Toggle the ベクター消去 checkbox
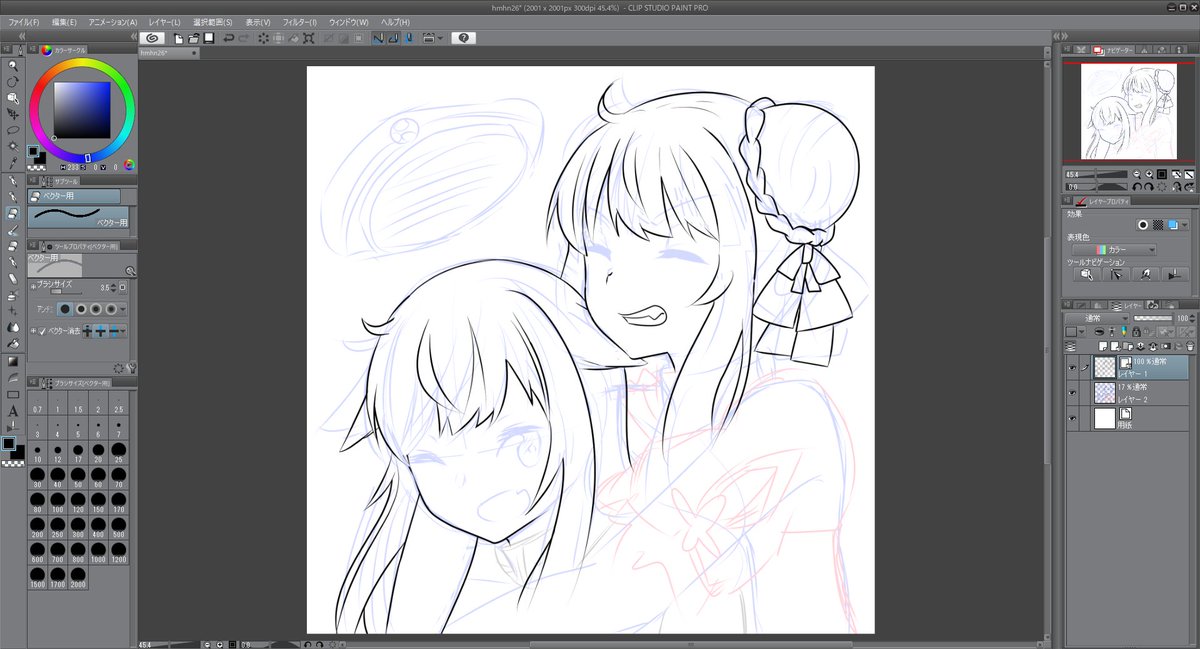This screenshot has width=1200, height=649. tap(41, 330)
